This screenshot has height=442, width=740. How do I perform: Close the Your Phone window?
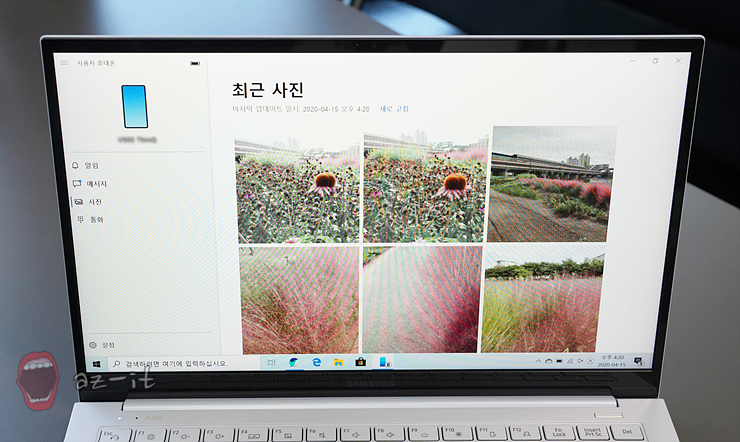coord(678,61)
